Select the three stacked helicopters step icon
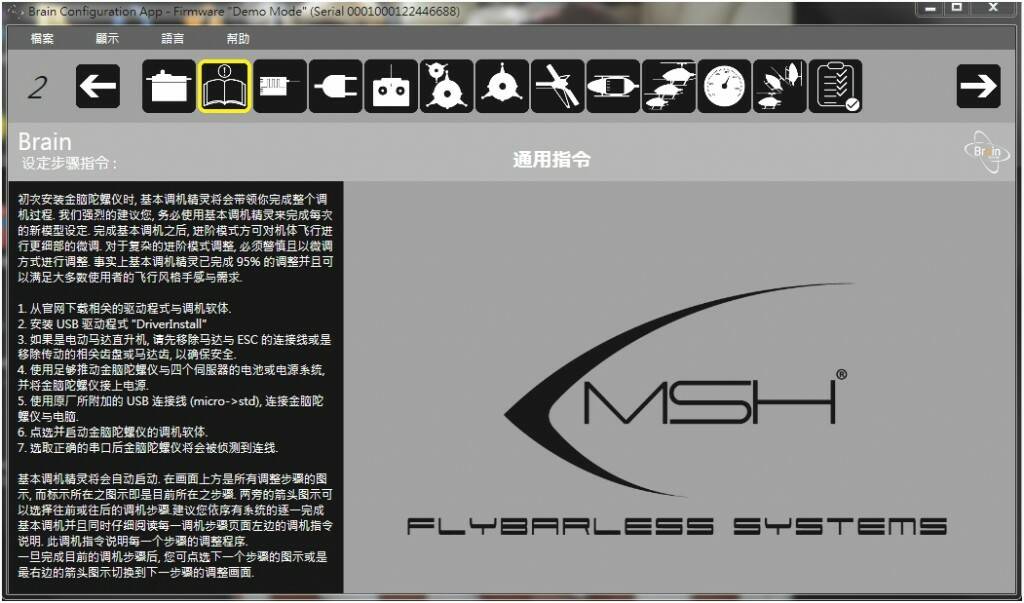This screenshot has height=603, width=1024. click(x=669, y=86)
